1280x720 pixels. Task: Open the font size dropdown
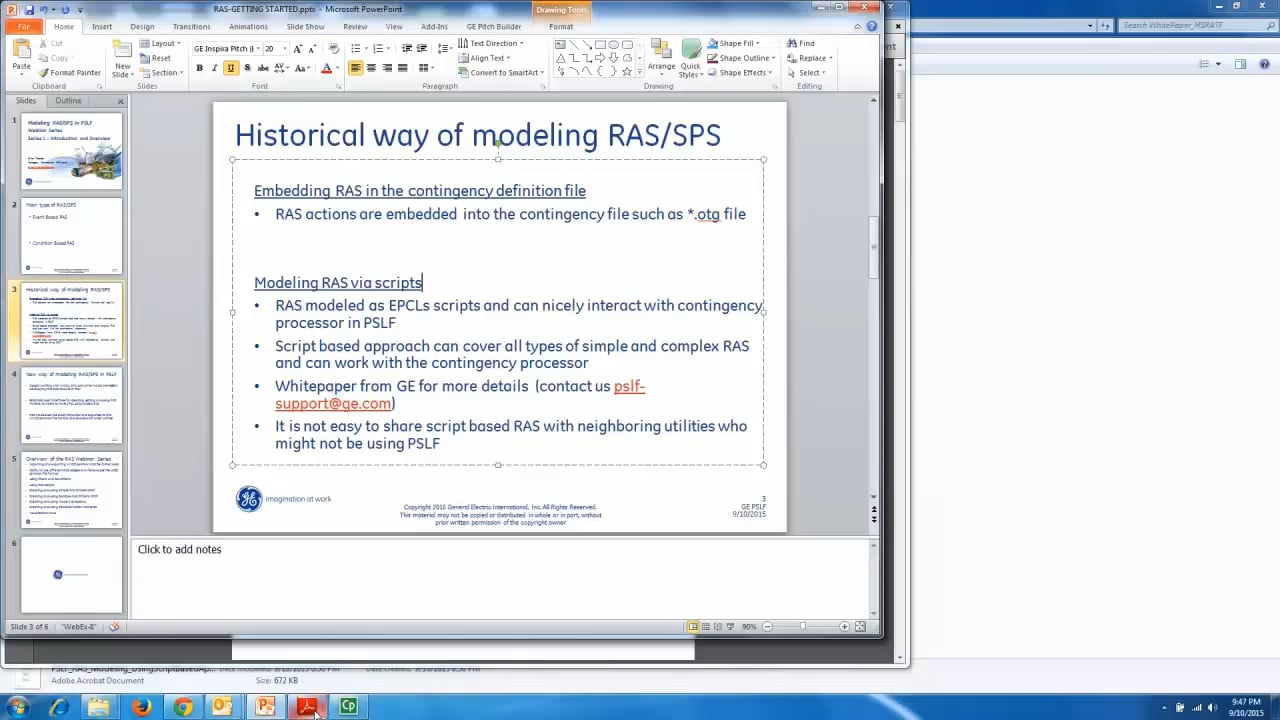(283, 48)
